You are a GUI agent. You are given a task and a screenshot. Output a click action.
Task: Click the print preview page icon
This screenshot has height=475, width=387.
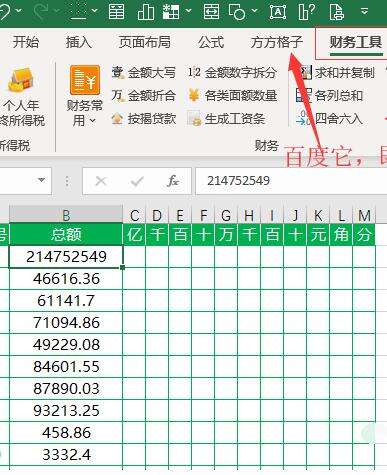(336, 12)
